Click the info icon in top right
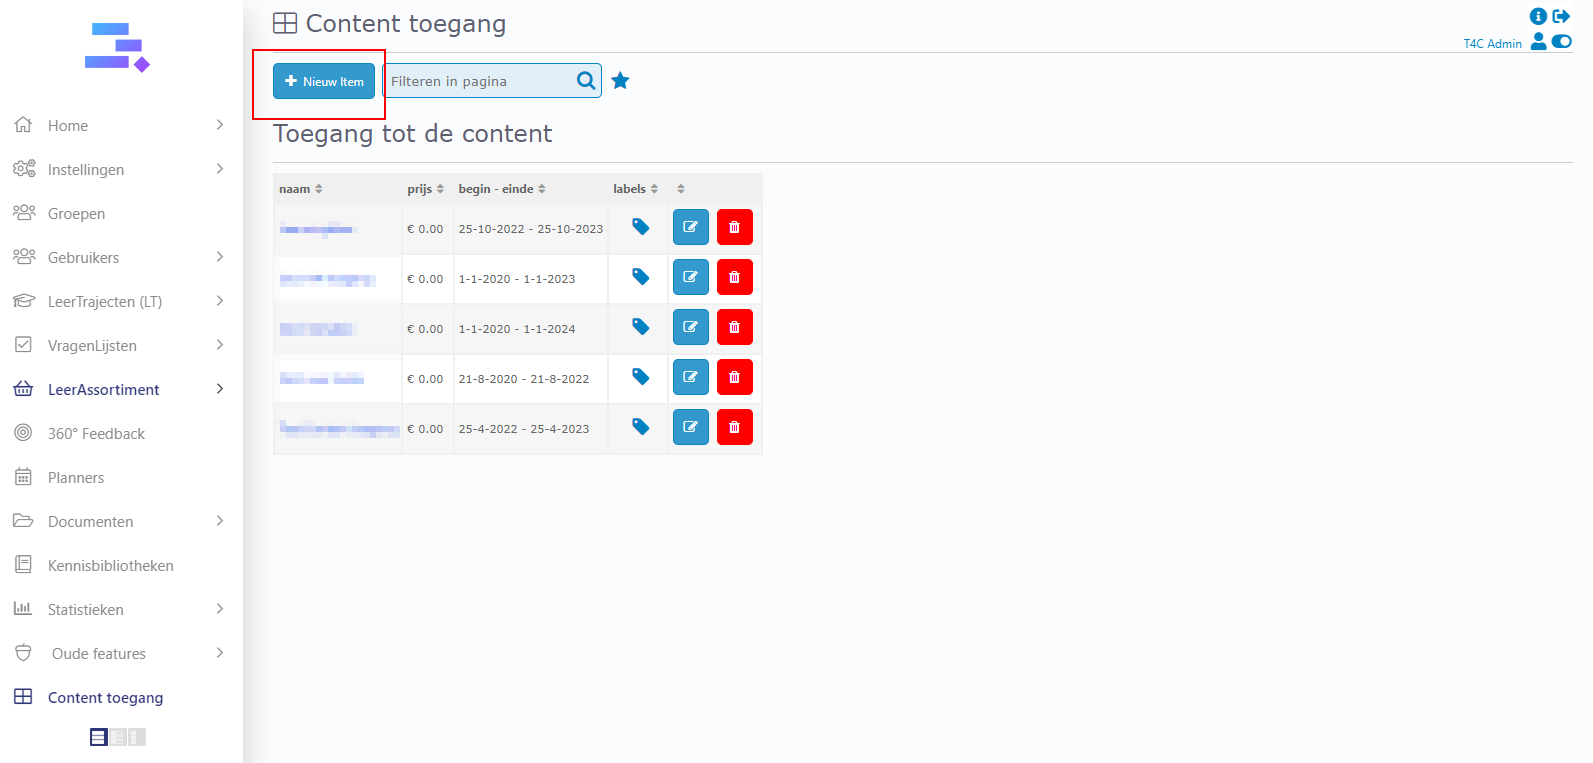Image resolution: width=1593 pixels, height=763 pixels. [1538, 16]
